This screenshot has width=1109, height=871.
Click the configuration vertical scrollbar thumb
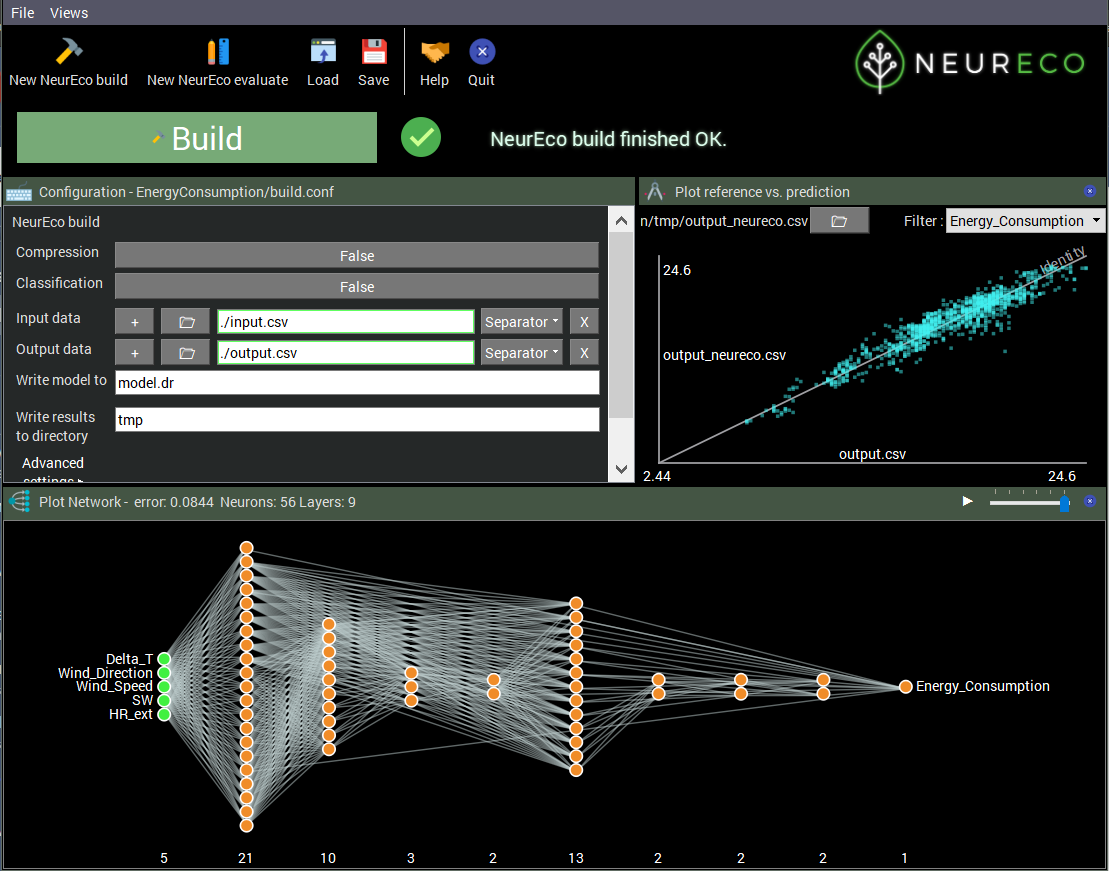pyautogui.click(x=621, y=325)
